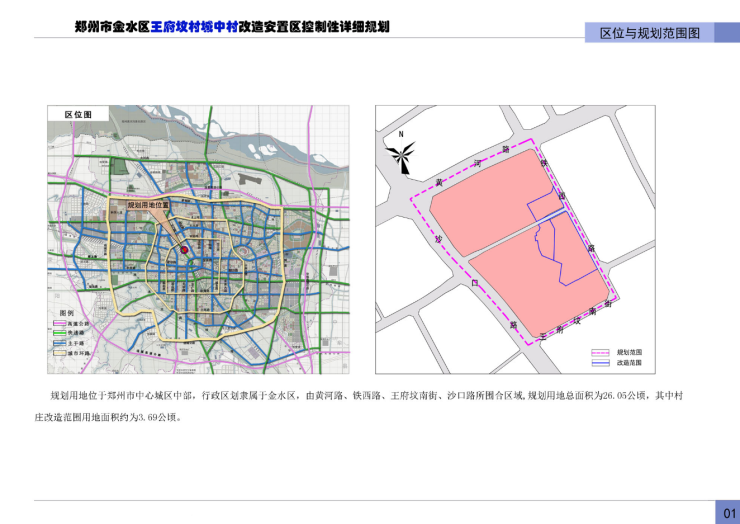Click the 铁 character of the road label

point(544,163)
